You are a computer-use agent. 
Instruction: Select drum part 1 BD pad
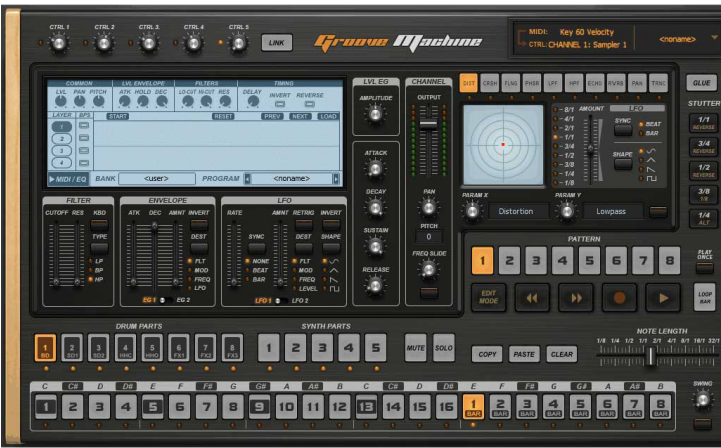[46, 348]
